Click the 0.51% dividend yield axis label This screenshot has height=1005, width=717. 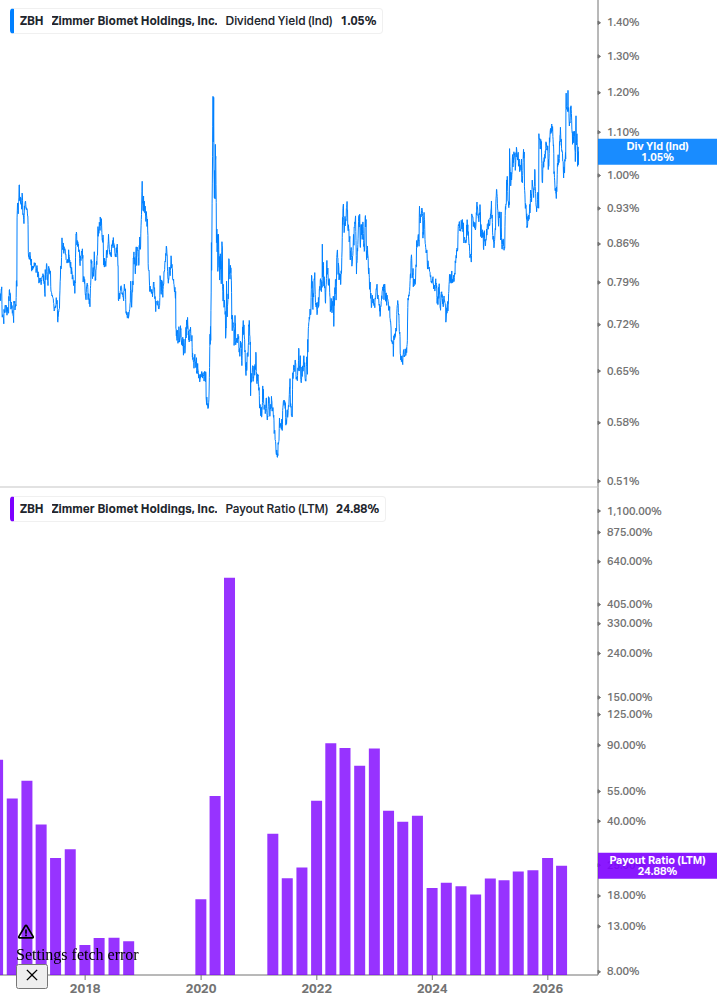point(623,481)
